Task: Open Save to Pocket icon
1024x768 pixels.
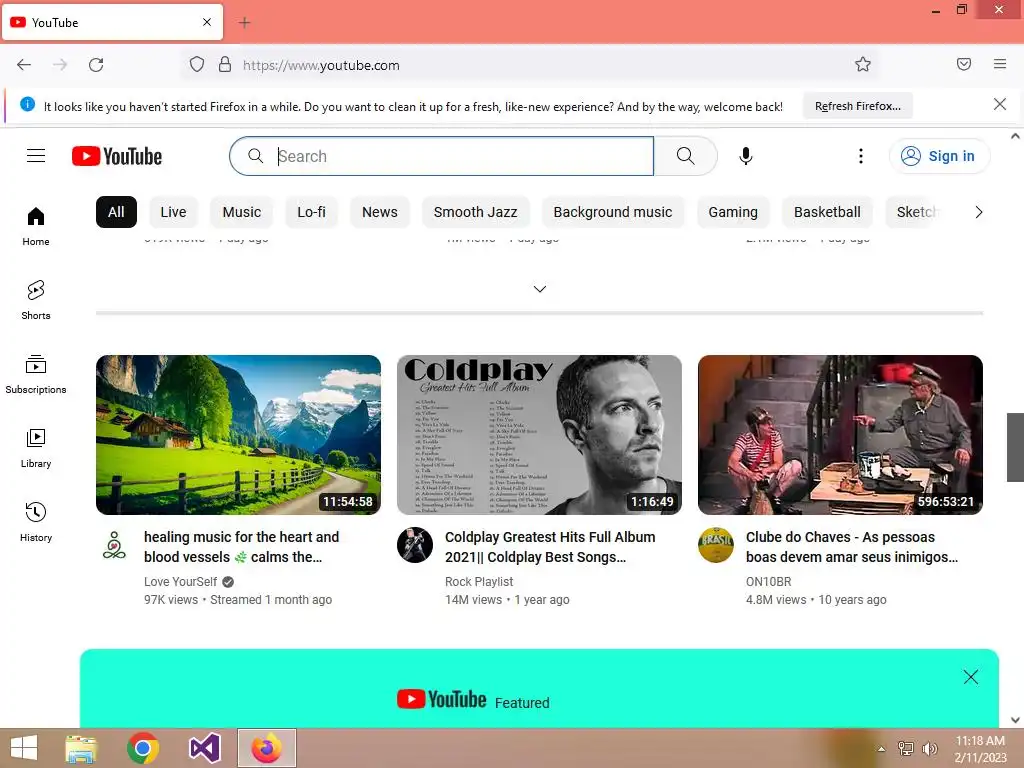Action: (x=964, y=64)
